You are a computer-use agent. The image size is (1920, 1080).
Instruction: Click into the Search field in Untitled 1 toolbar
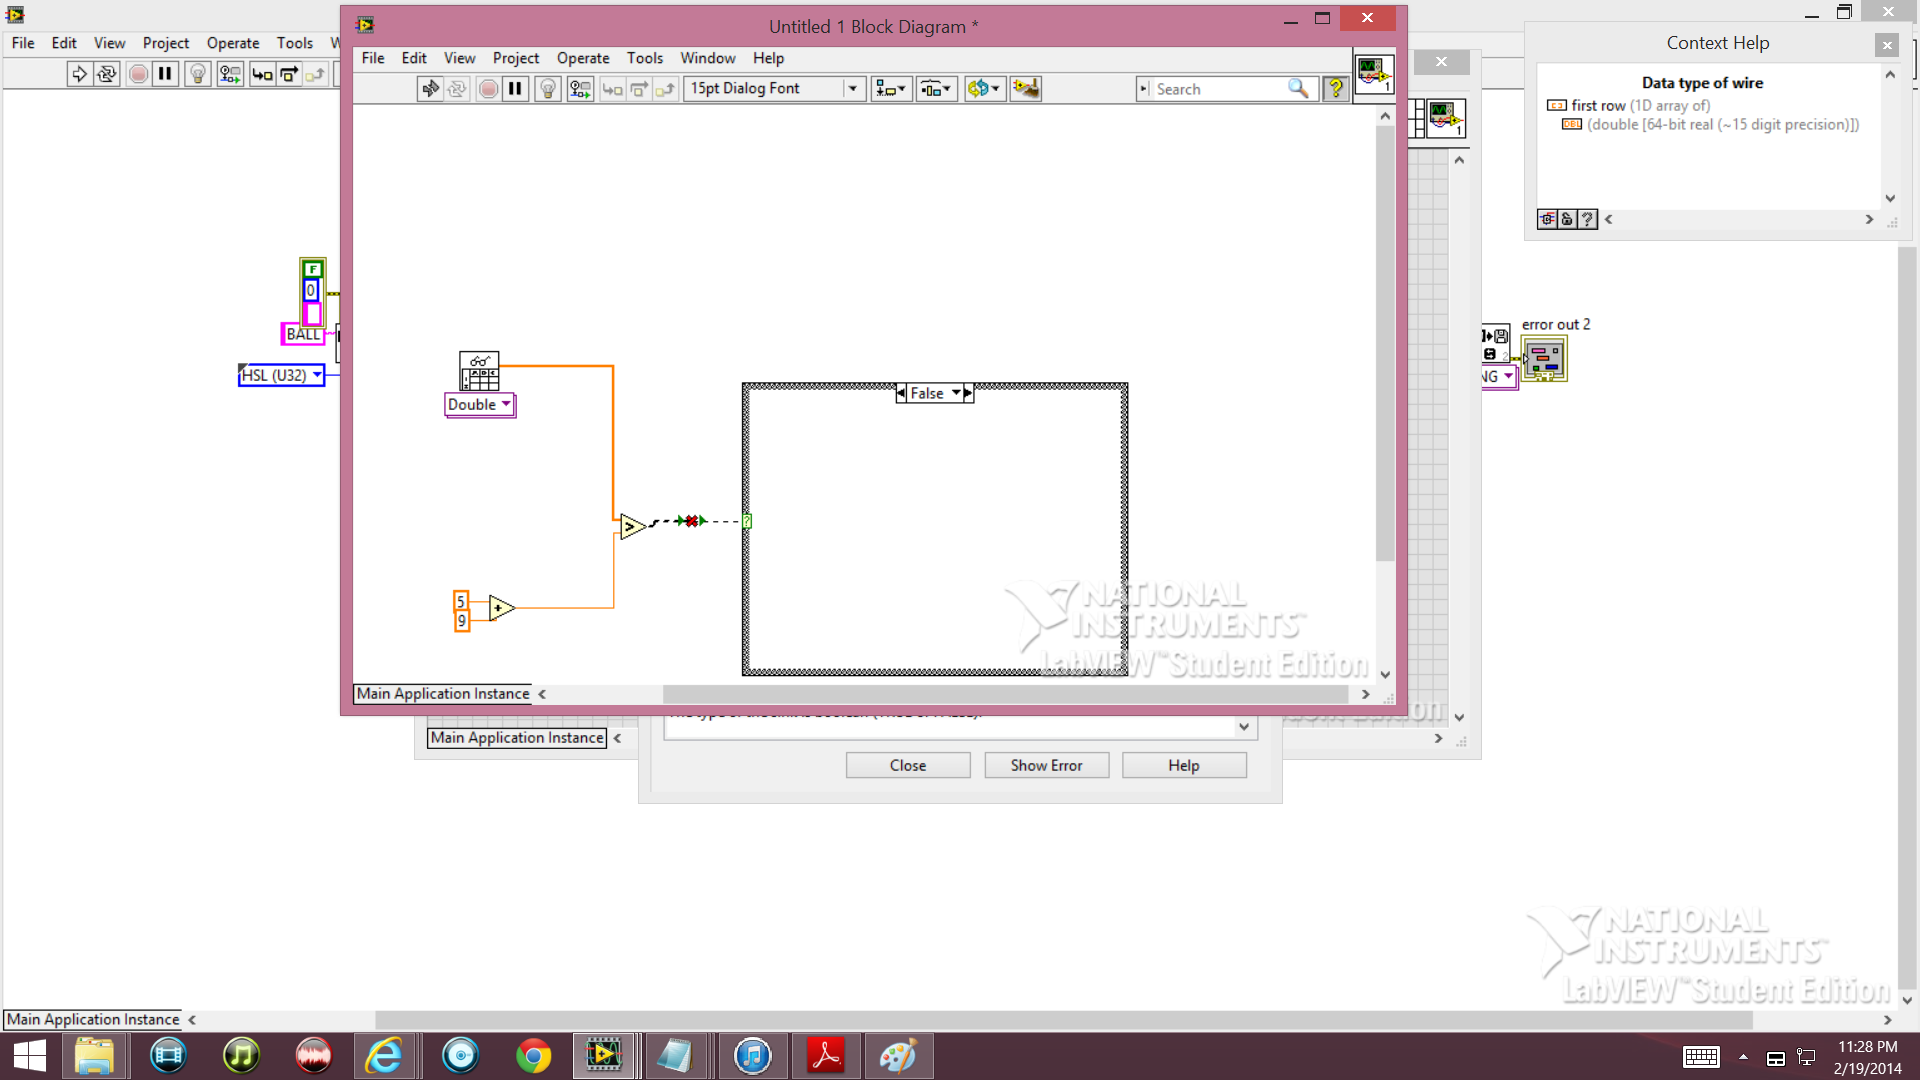point(1218,89)
